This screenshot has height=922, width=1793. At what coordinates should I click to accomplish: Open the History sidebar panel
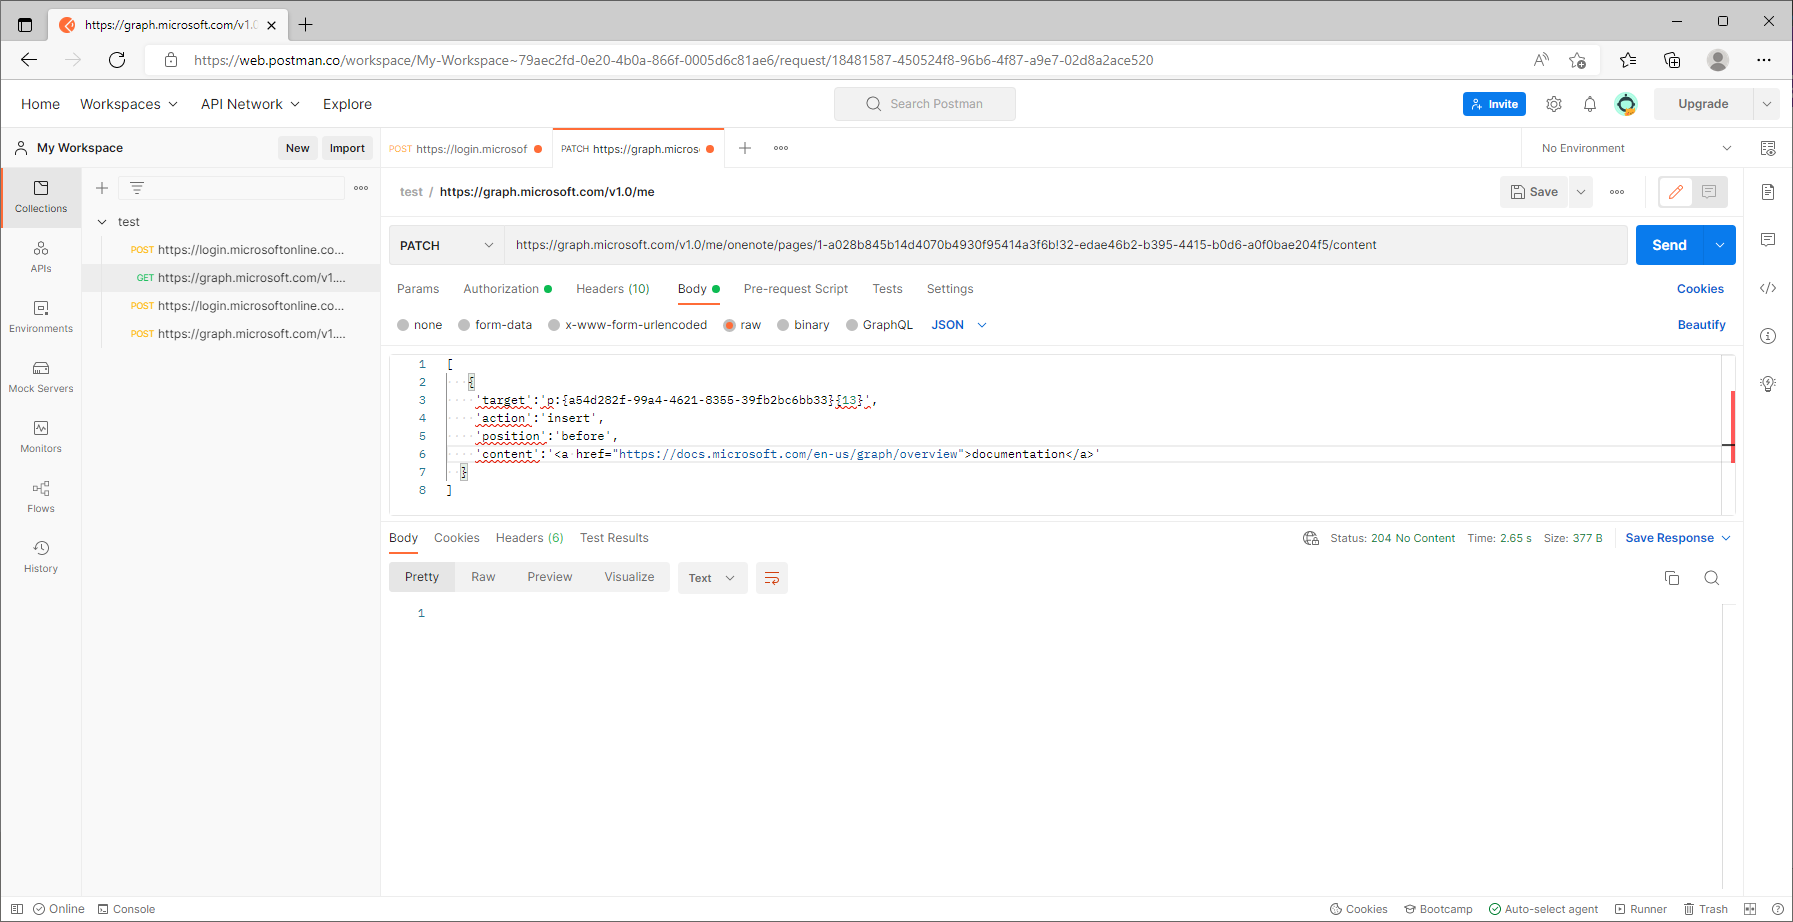41,557
